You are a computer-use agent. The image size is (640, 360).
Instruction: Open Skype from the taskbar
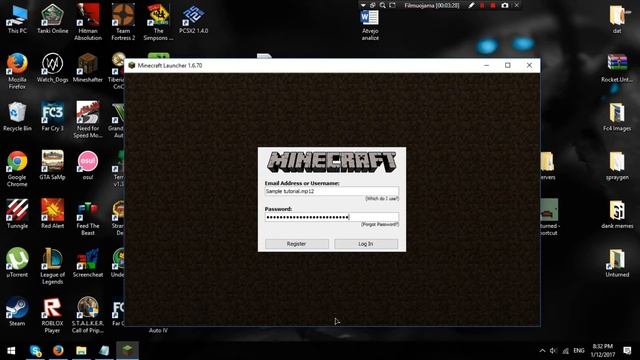point(36,351)
